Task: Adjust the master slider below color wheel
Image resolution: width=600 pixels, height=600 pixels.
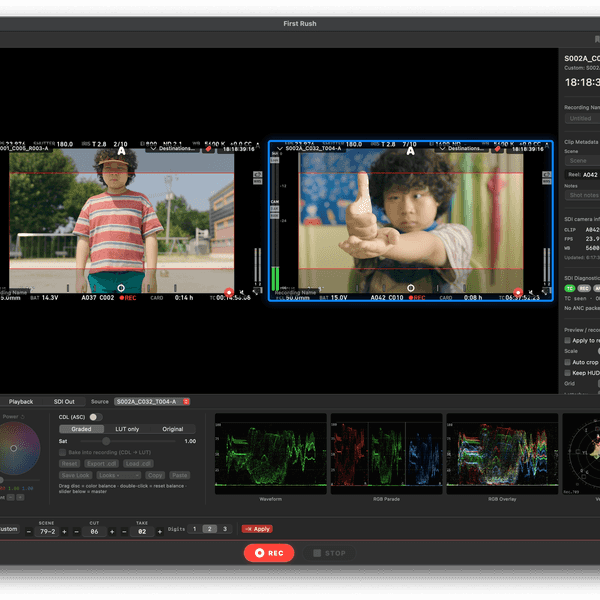Action: tap(19, 480)
